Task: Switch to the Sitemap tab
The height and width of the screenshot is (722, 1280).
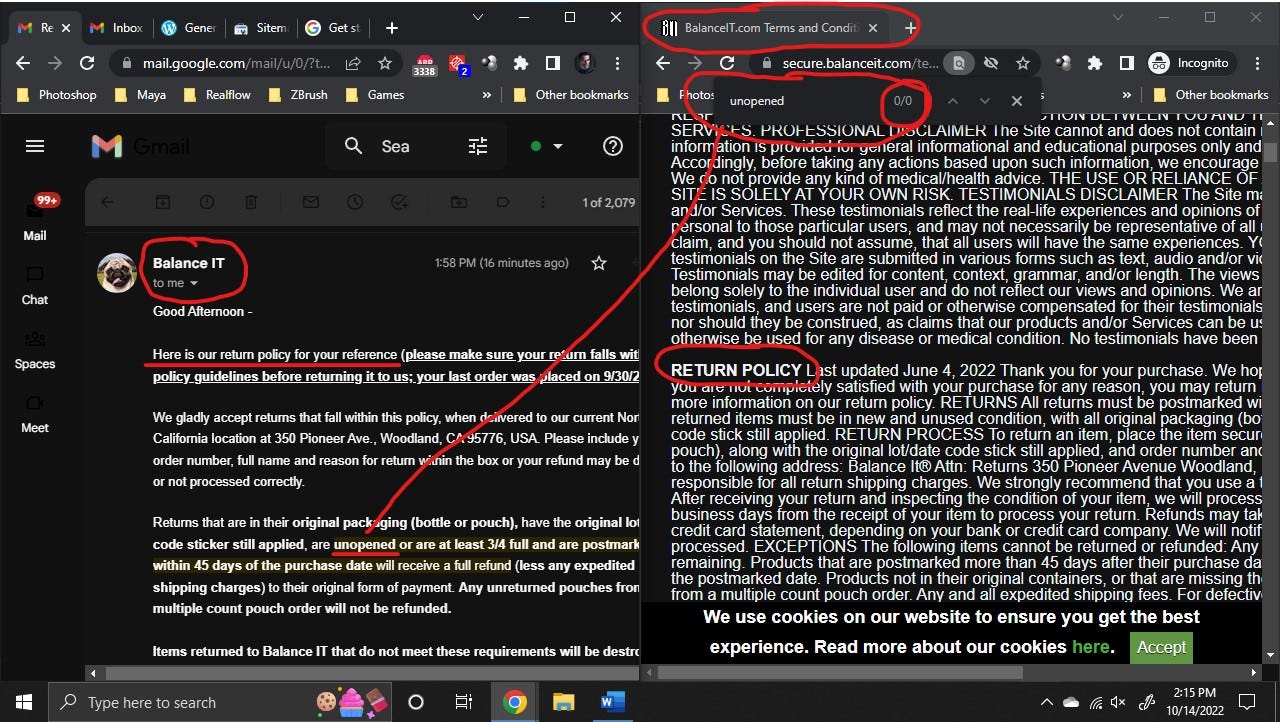Action: click(261, 28)
